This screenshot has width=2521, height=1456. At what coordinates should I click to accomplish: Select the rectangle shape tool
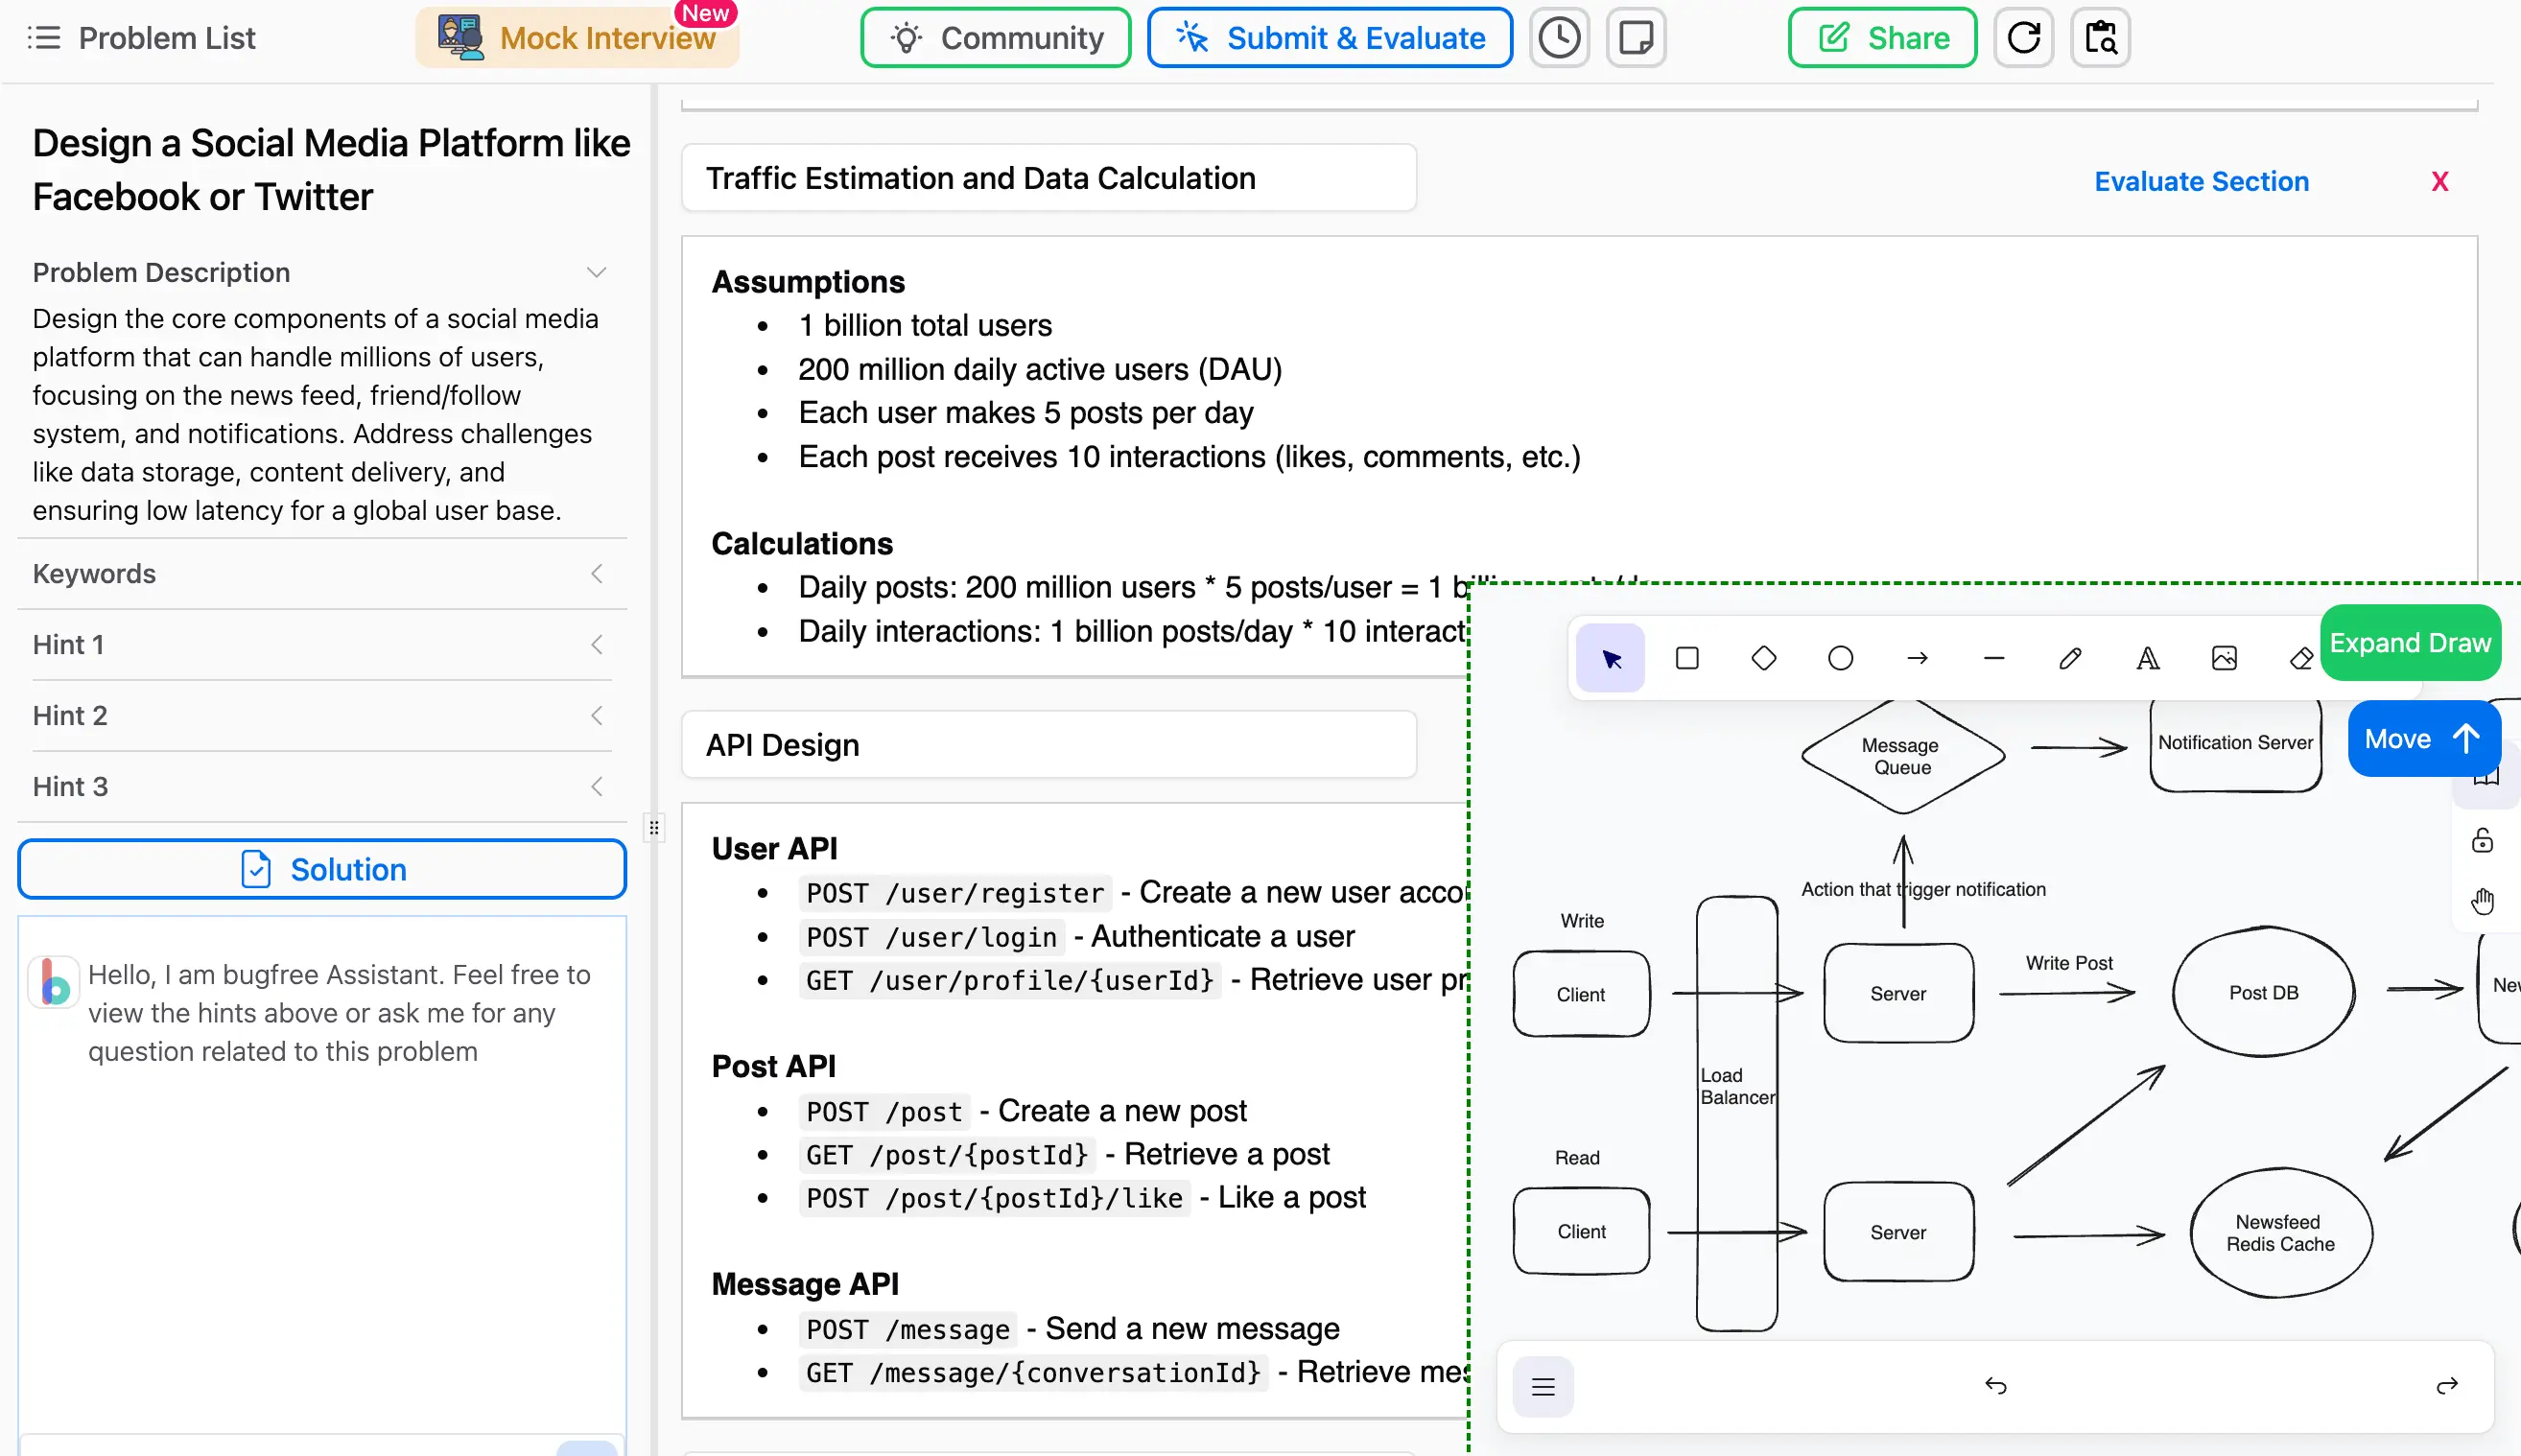coord(1686,657)
